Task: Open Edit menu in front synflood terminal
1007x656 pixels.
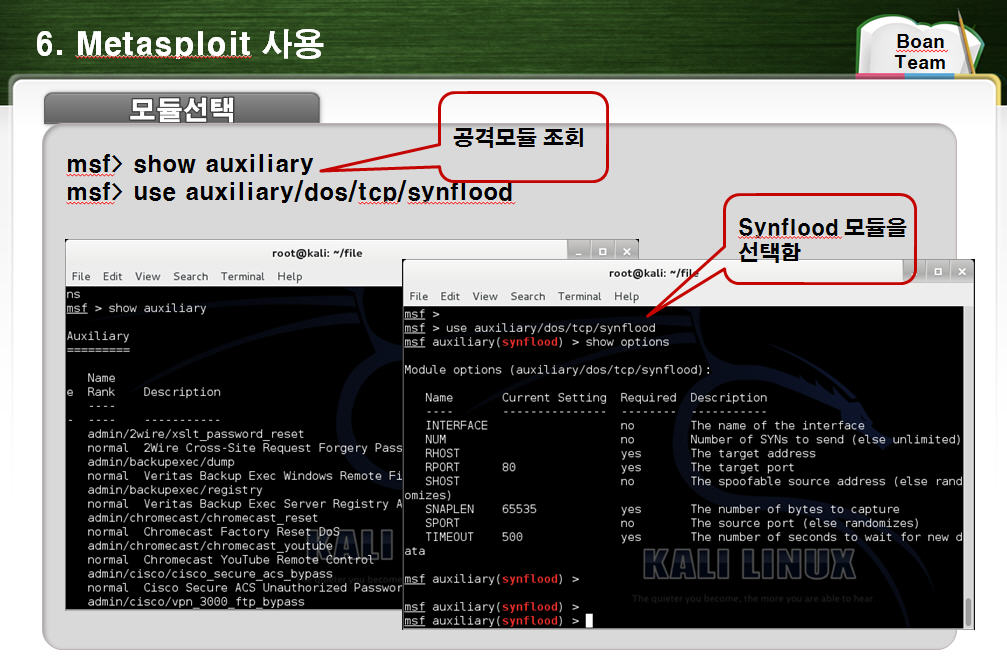Action: click(x=450, y=296)
